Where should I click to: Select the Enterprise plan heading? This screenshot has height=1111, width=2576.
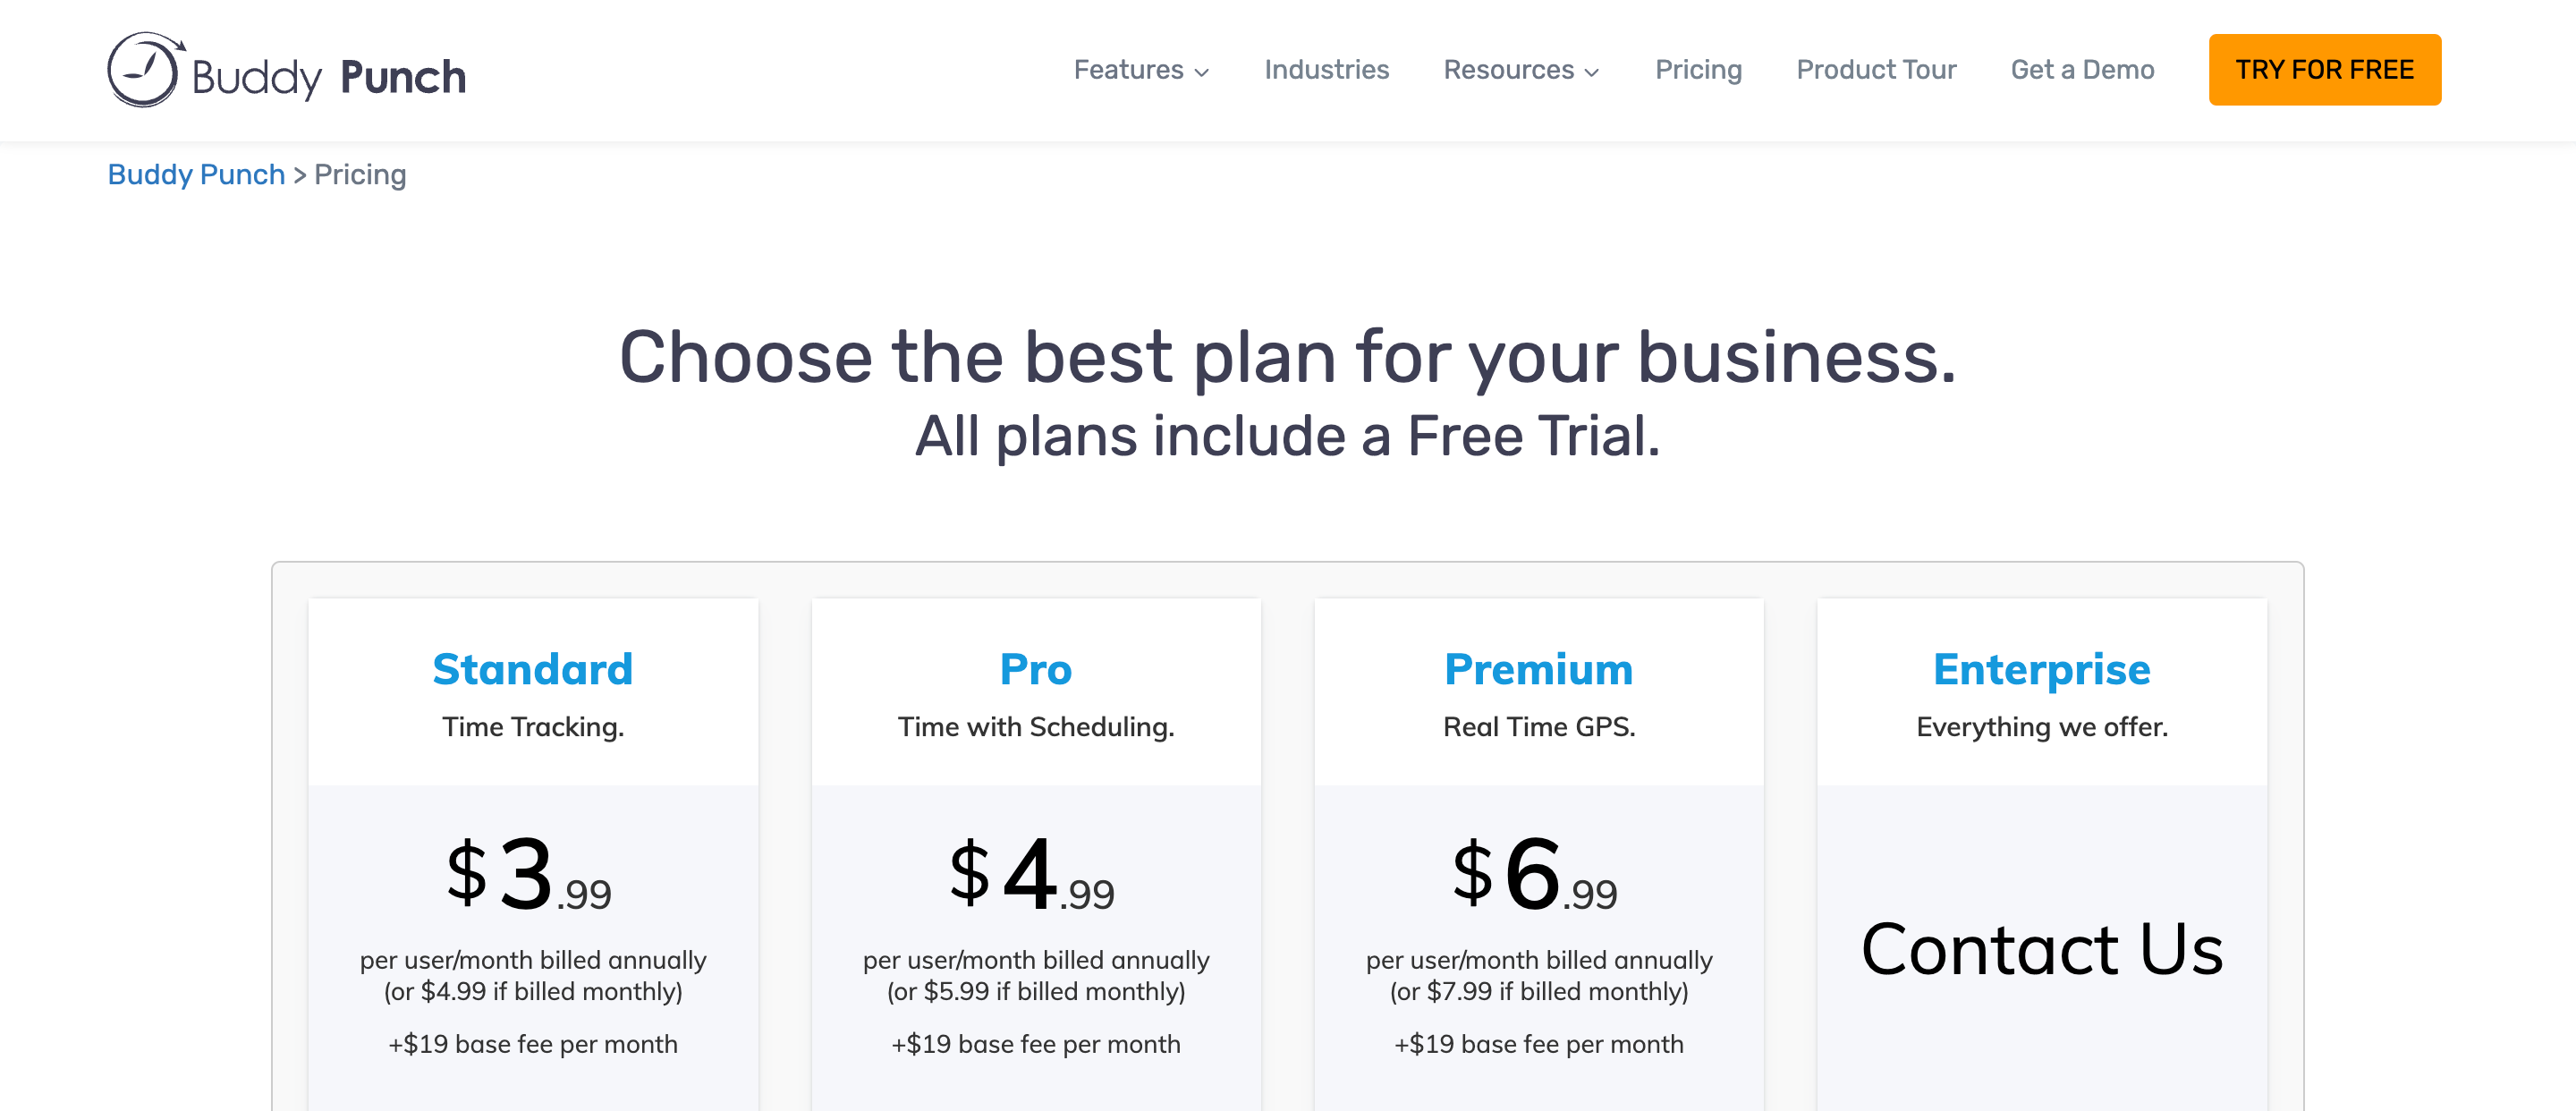[x=2041, y=668]
